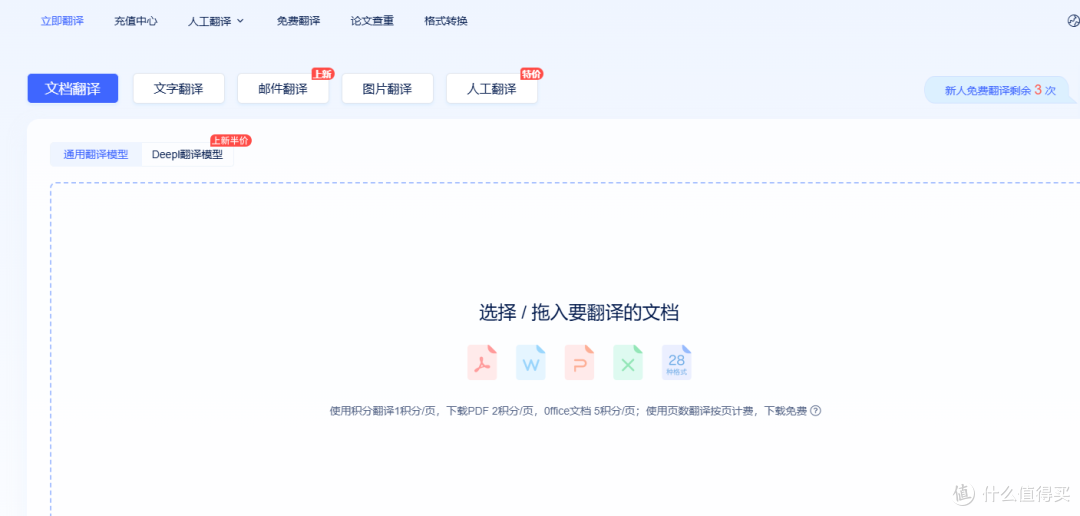Open 充值中心 in top navigation
1080x516 pixels.
(136, 21)
